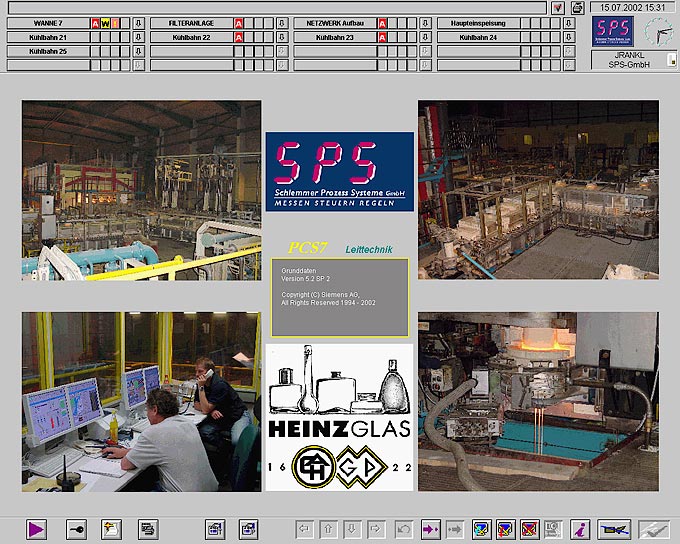Viewport: 680px width, 544px height.
Task: Click the screen icon with red arrow
Action: pos(506,529)
